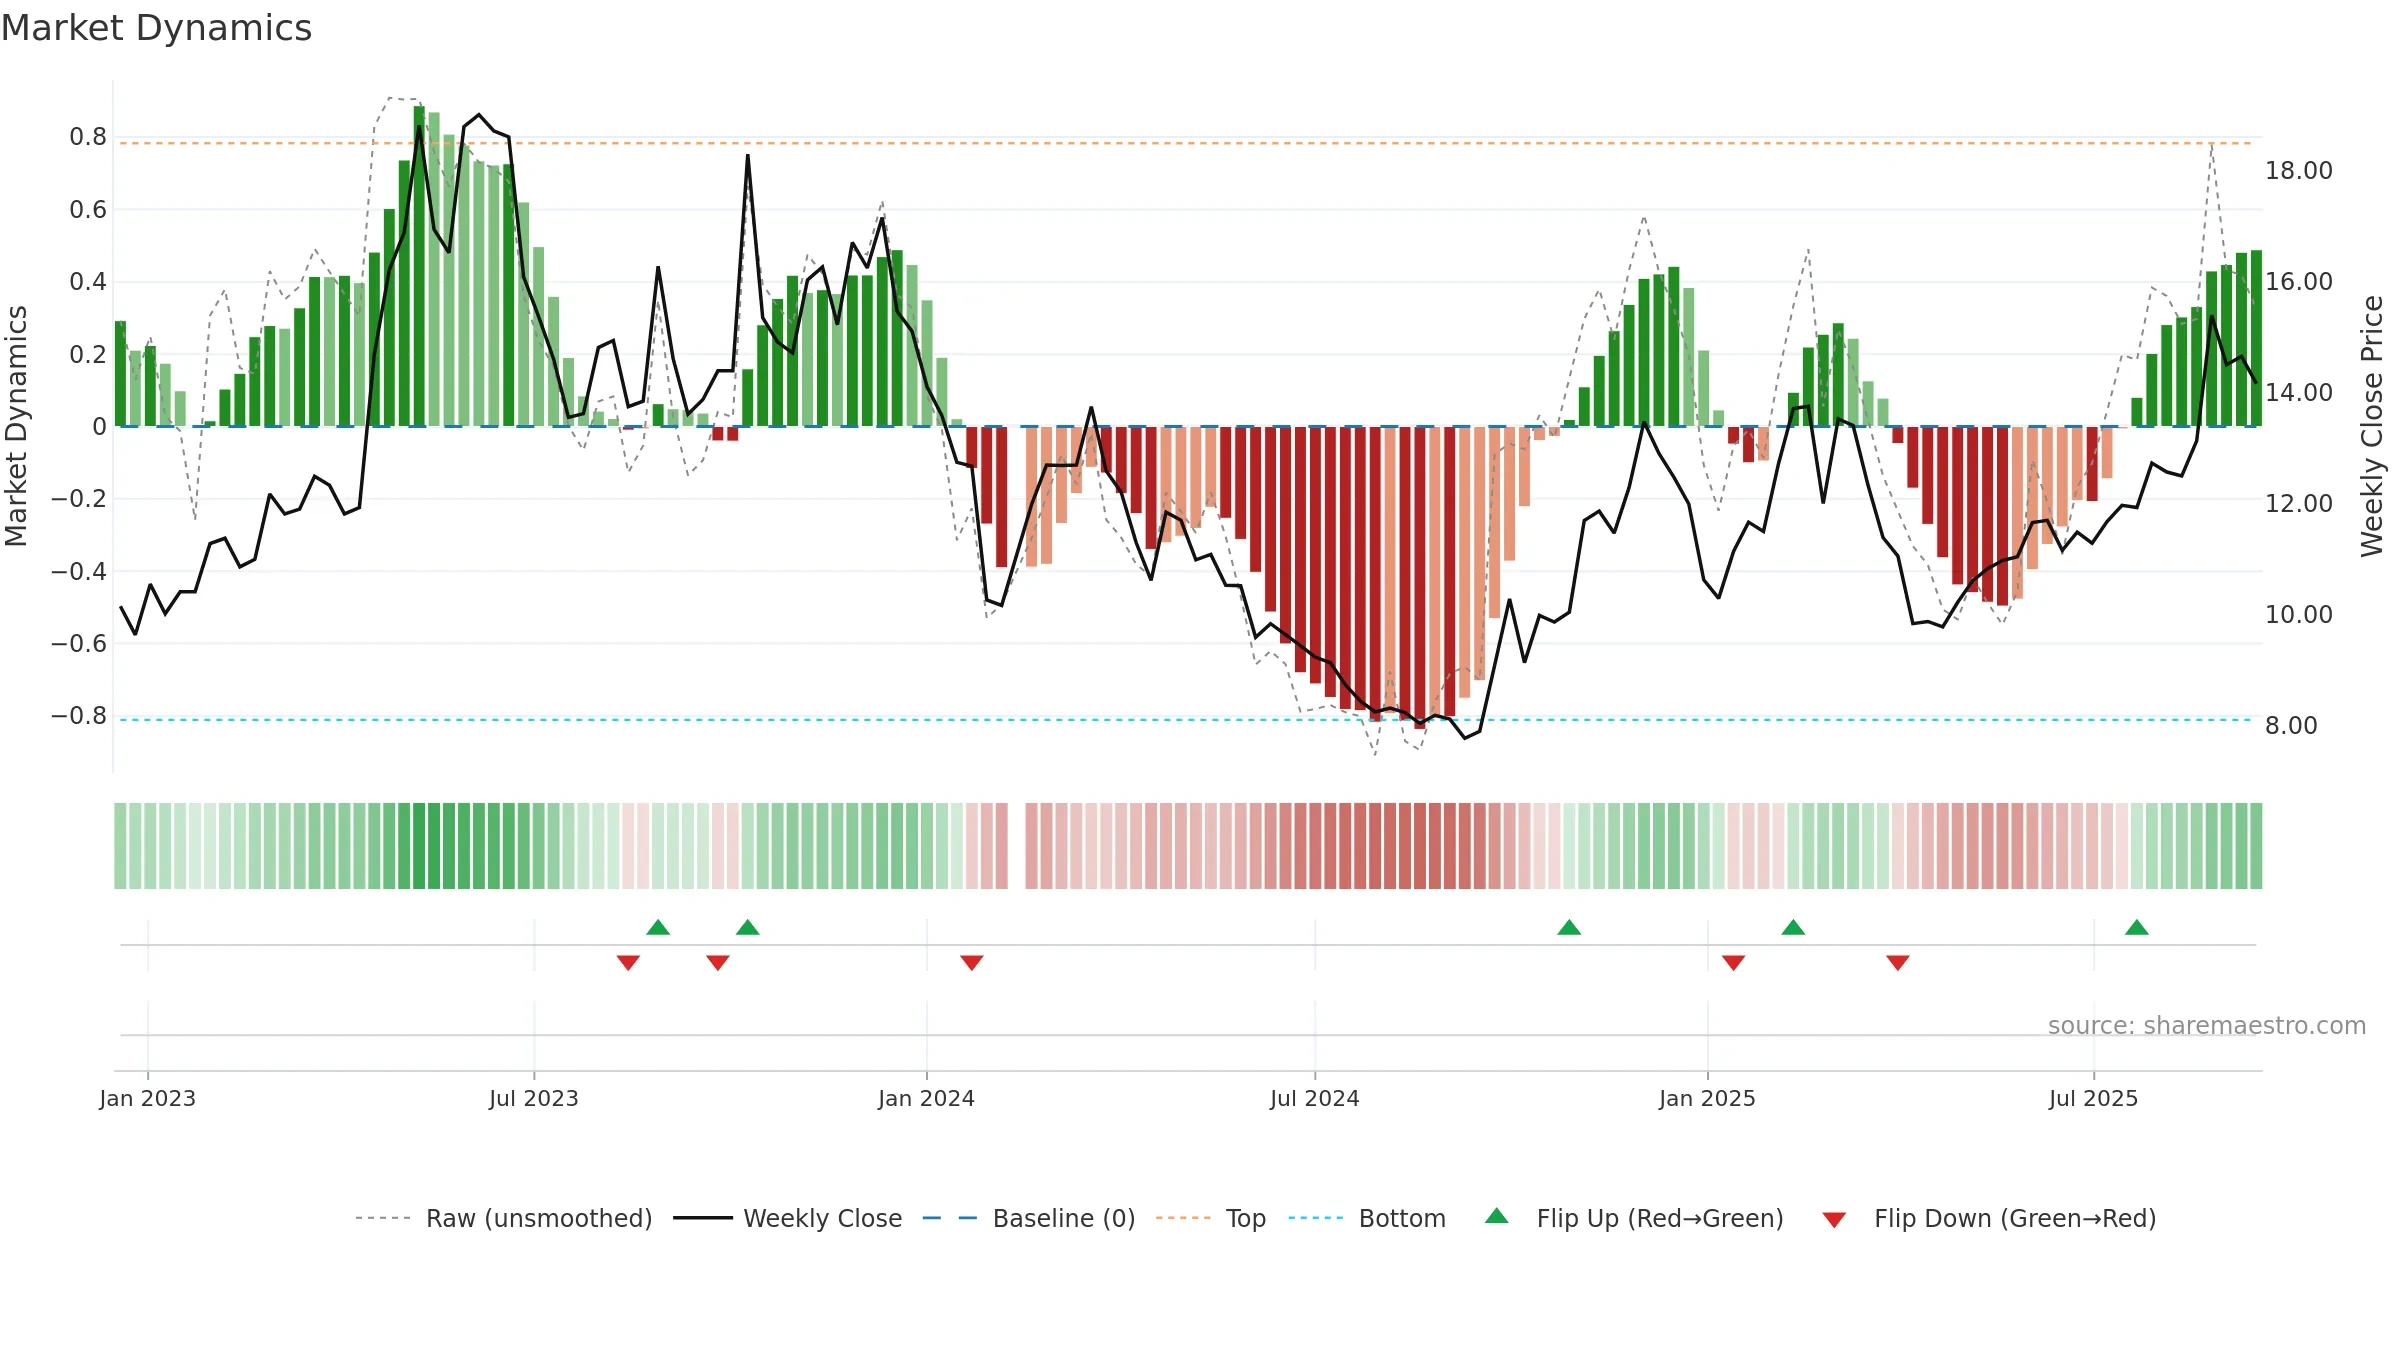Toggle the Bottom legend entry

(1367, 1218)
